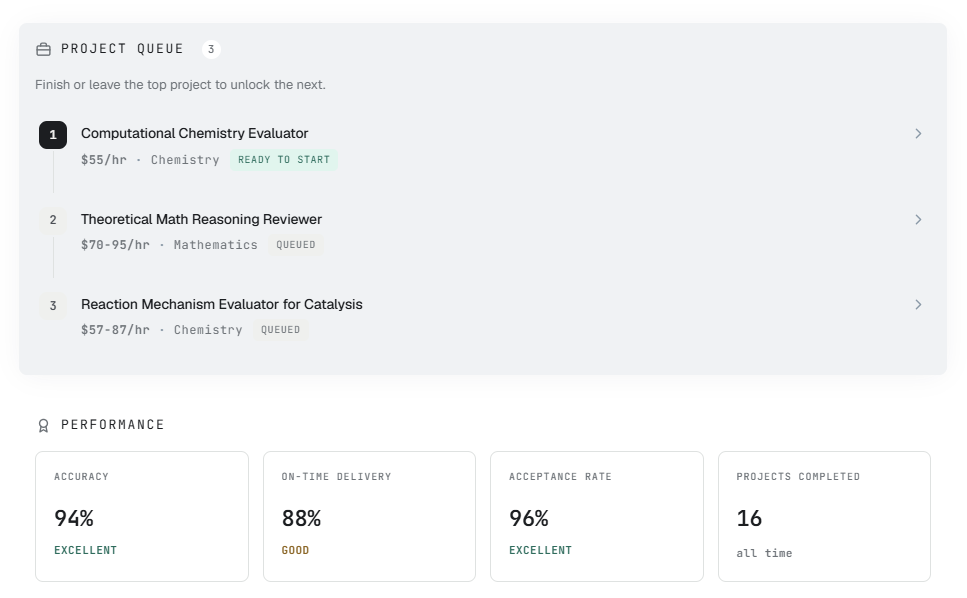Click the EXCELLENT label under 94%
This screenshot has height=598, width=967.
point(85,550)
